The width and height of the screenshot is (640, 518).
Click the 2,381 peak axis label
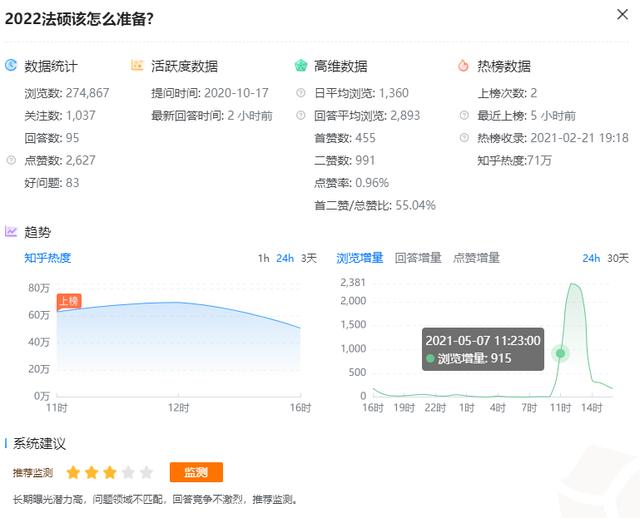353,282
